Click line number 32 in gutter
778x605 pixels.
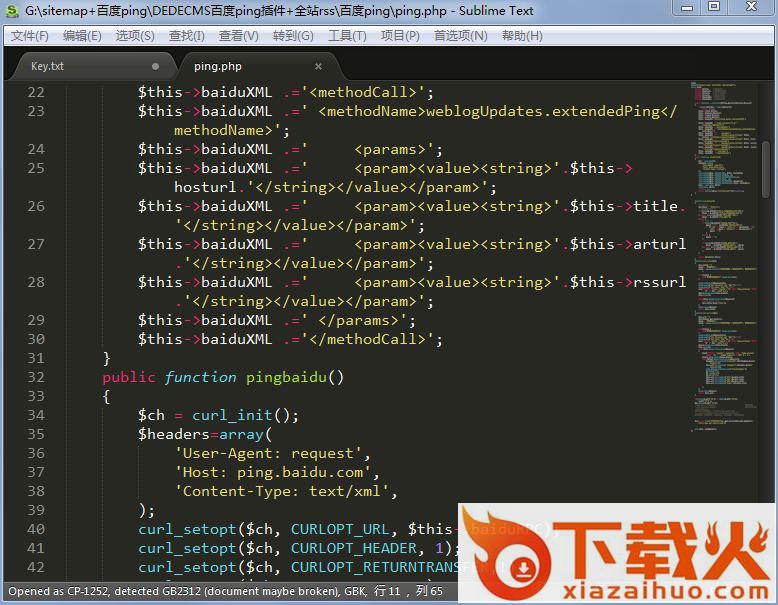click(x=36, y=377)
